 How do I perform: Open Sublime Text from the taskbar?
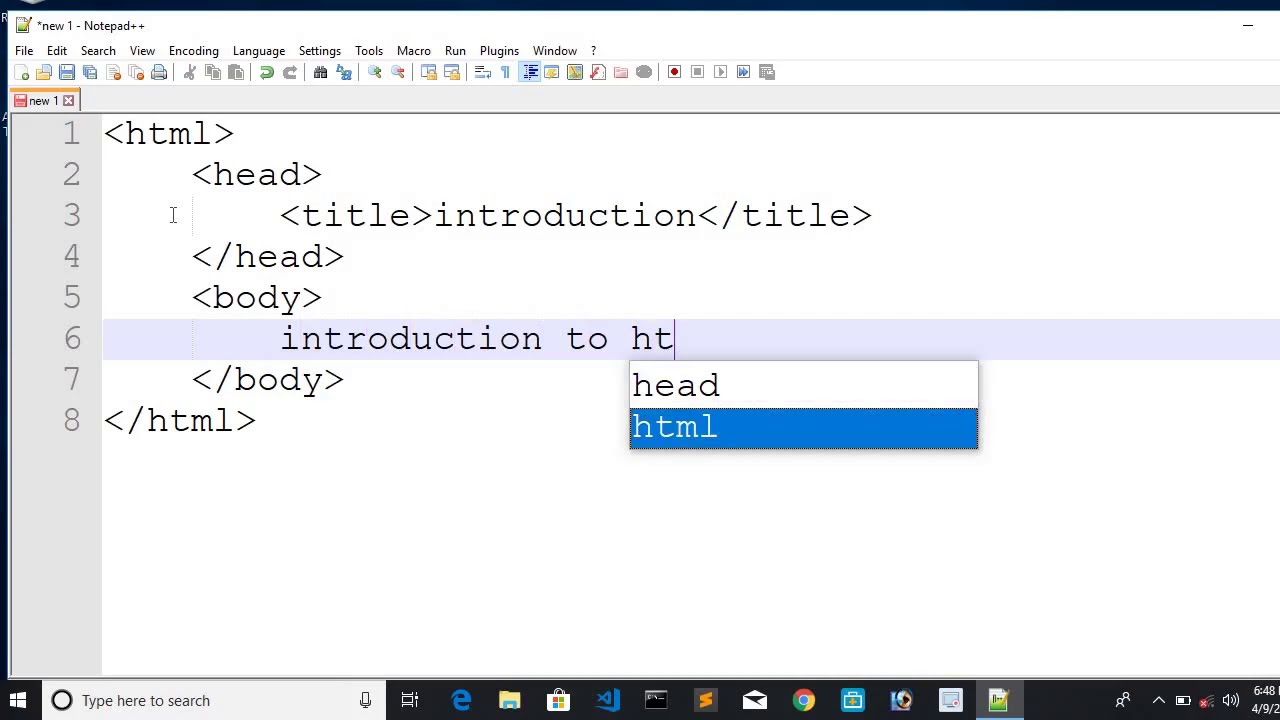click(706, 700)
